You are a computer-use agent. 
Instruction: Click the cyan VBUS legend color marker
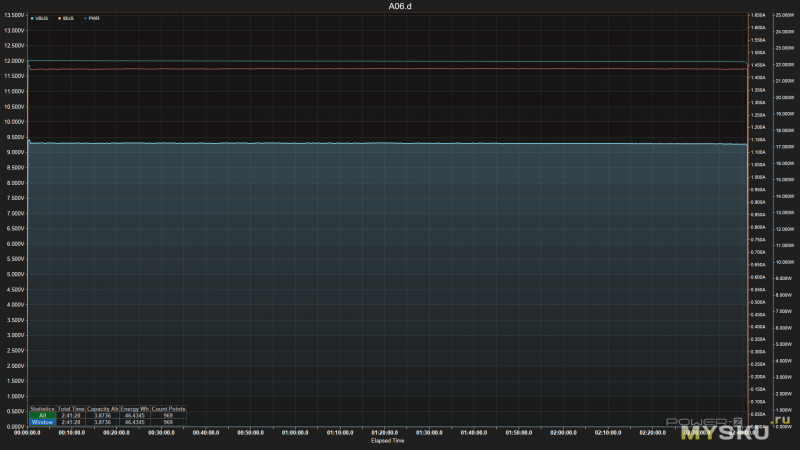pyautogui.click(x=32, y=18)
